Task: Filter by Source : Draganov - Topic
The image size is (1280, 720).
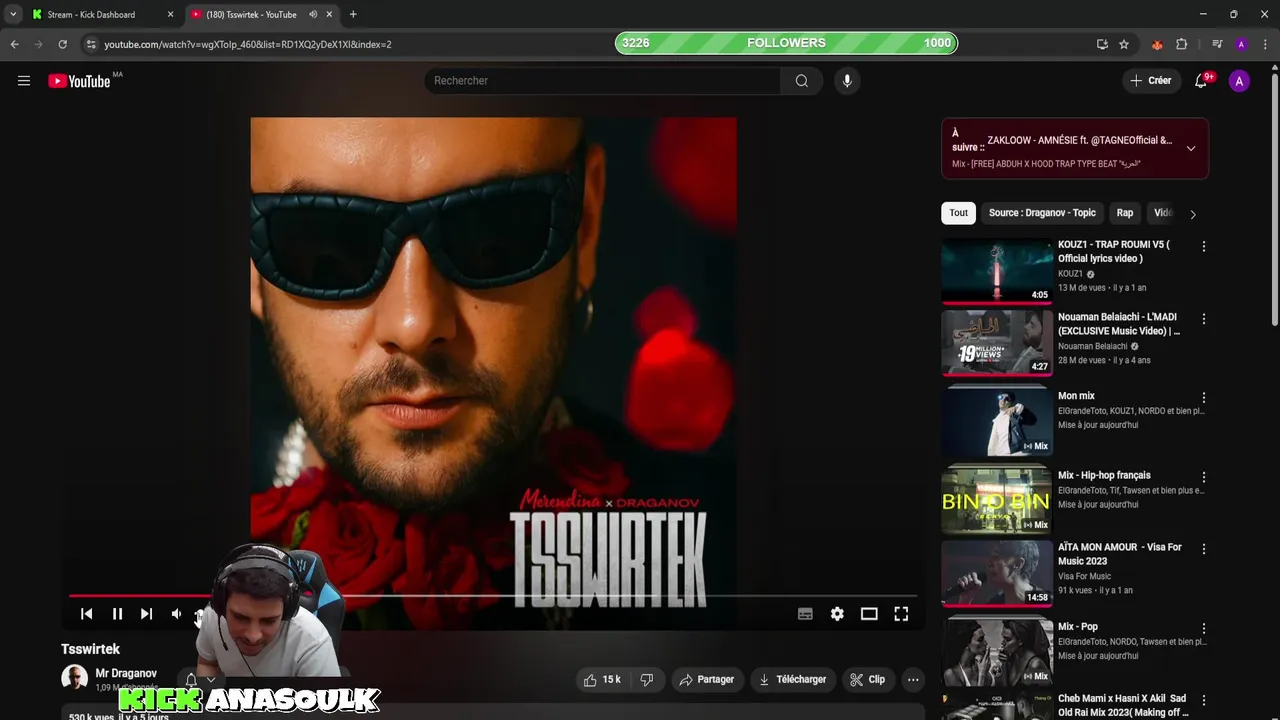Action: [1042, 213]
